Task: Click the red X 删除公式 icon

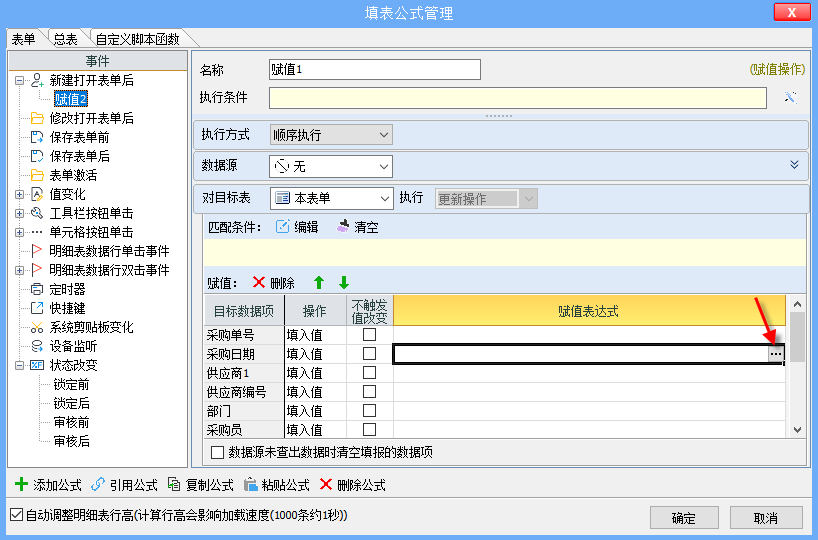Action: [x=326, y=484]
